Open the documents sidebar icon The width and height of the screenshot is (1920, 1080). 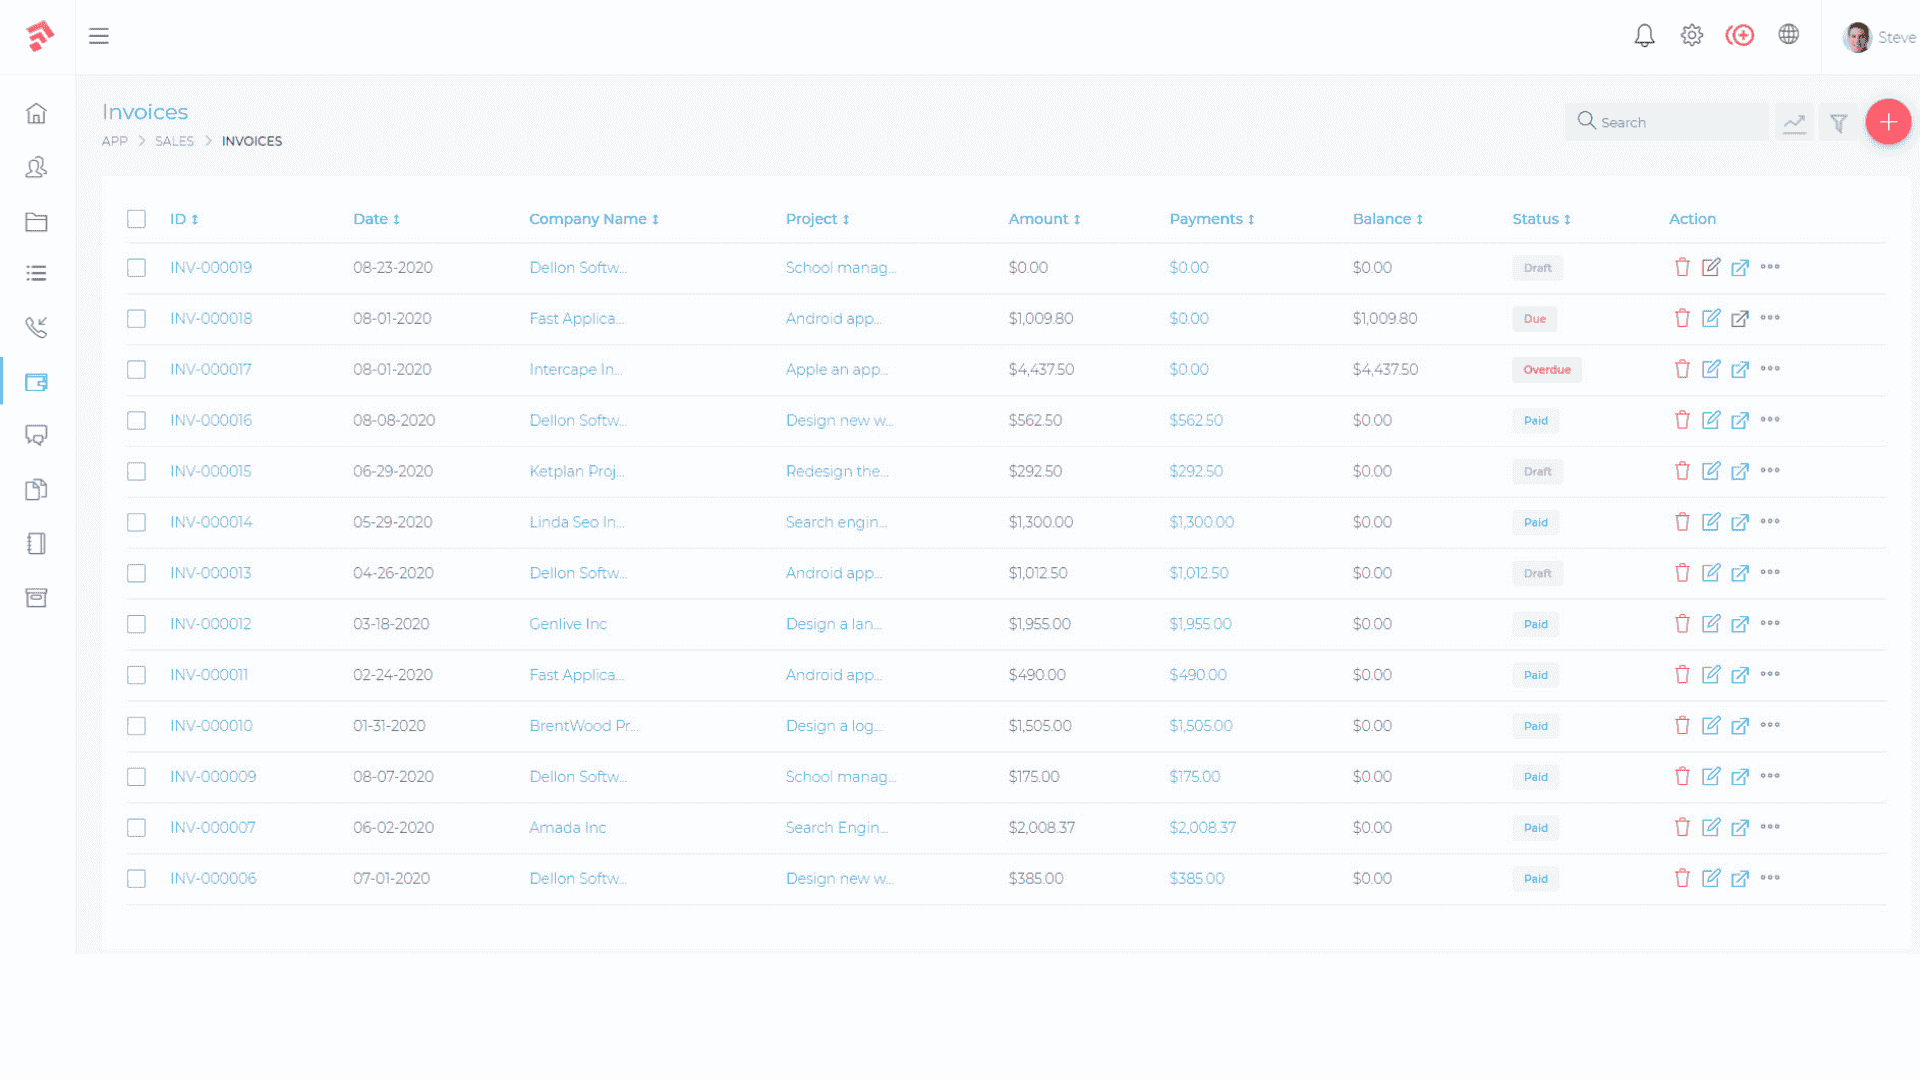[36, 489]
